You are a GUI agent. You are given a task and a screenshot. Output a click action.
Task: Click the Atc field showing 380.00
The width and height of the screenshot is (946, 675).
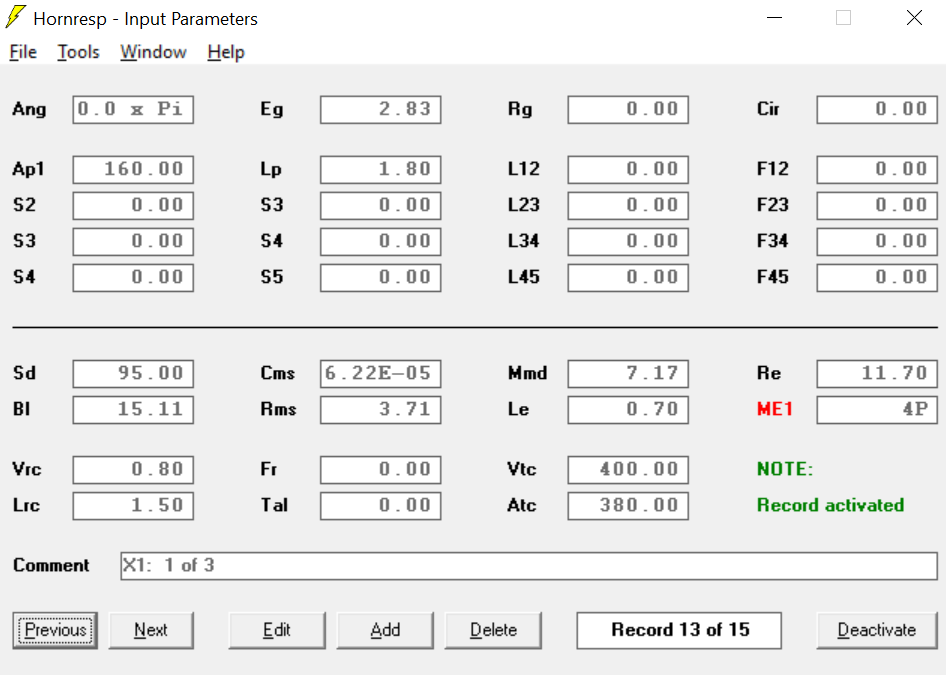pyautogui.click(x=628, y=506)
